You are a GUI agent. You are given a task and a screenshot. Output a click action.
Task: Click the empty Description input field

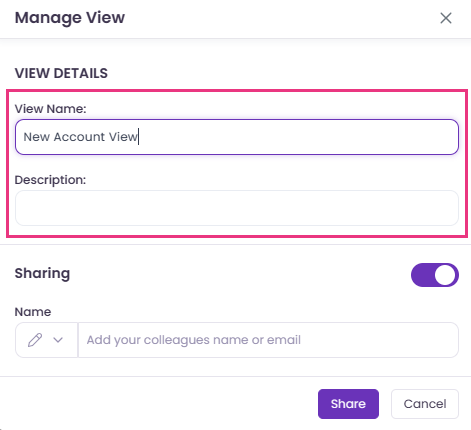click(x=237, y=208)
